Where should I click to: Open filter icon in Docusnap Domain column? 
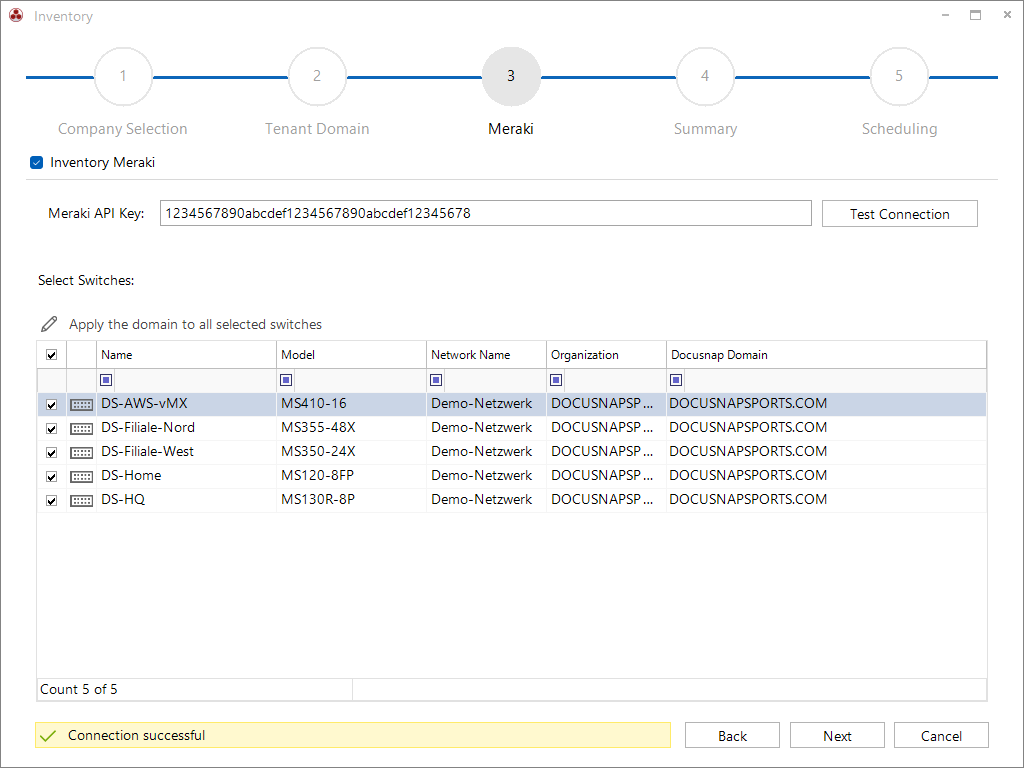coord(677,380)
